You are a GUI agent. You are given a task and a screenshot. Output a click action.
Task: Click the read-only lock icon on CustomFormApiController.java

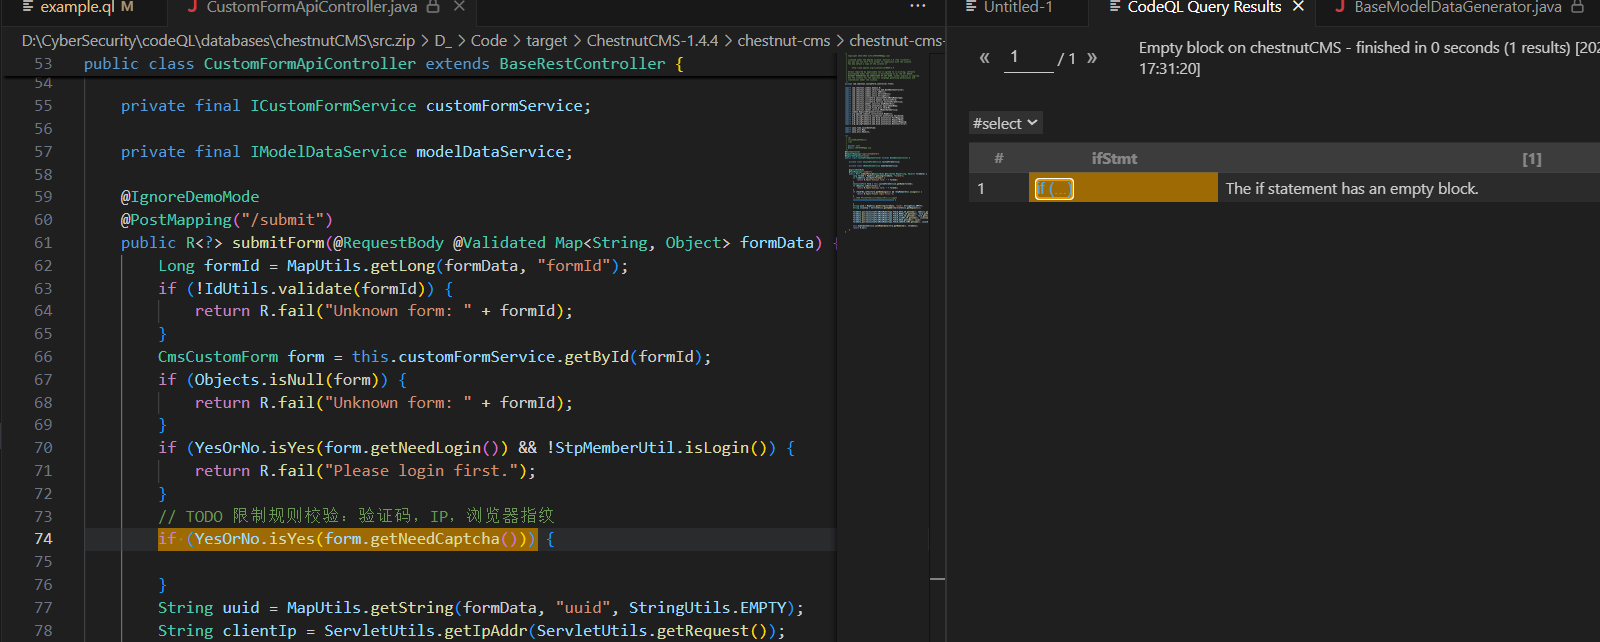tap(433, 7)
